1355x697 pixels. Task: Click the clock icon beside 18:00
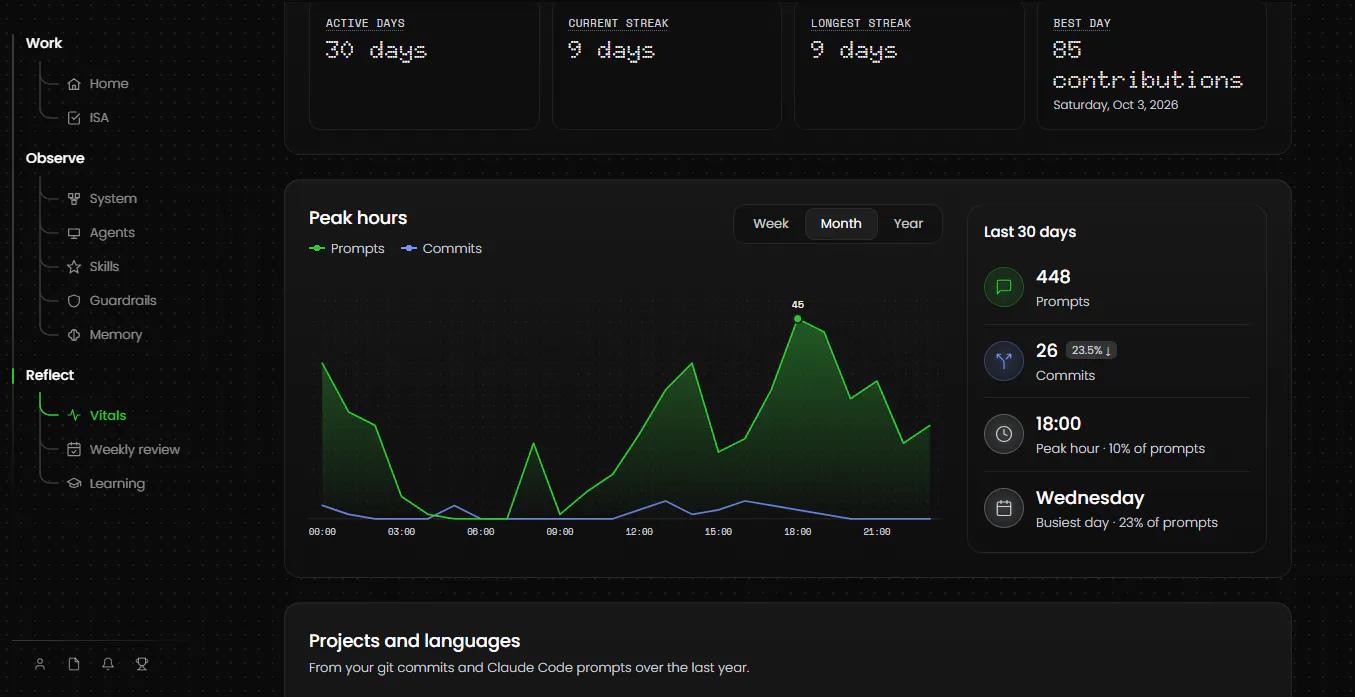click(x=1004, y=434)
